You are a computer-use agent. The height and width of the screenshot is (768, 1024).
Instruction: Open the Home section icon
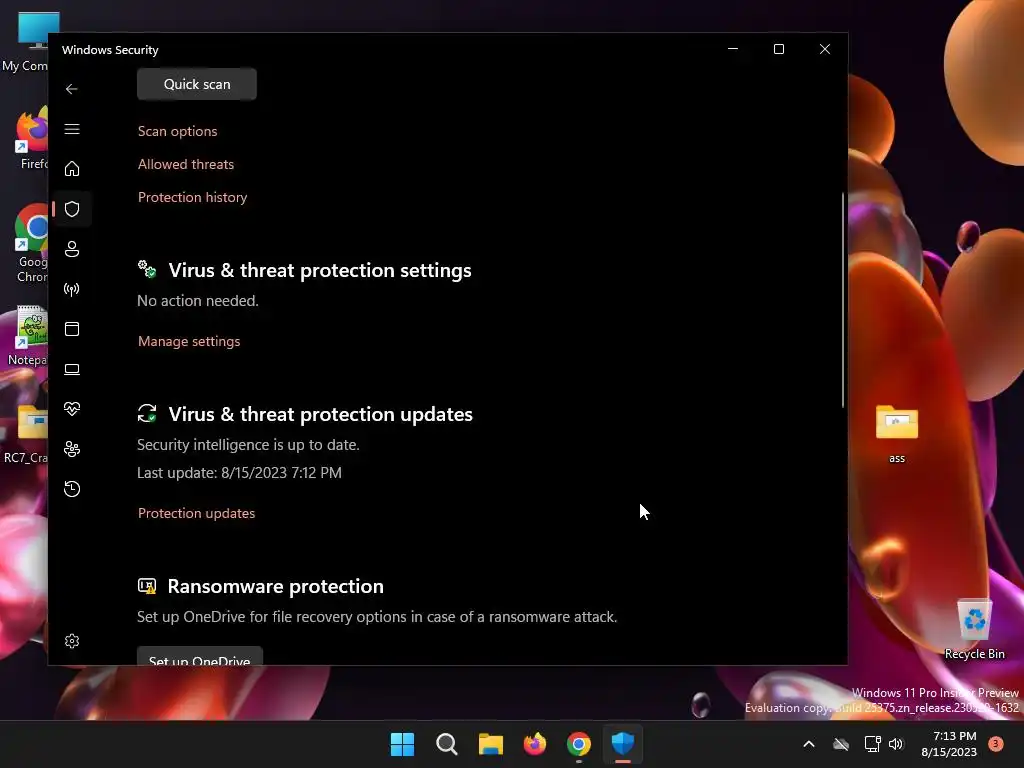click(x=72, y=168)
